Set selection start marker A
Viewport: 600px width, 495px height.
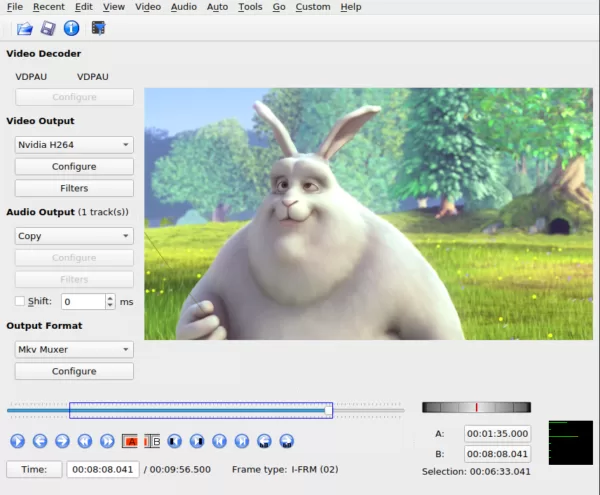[x=130, y=441]
